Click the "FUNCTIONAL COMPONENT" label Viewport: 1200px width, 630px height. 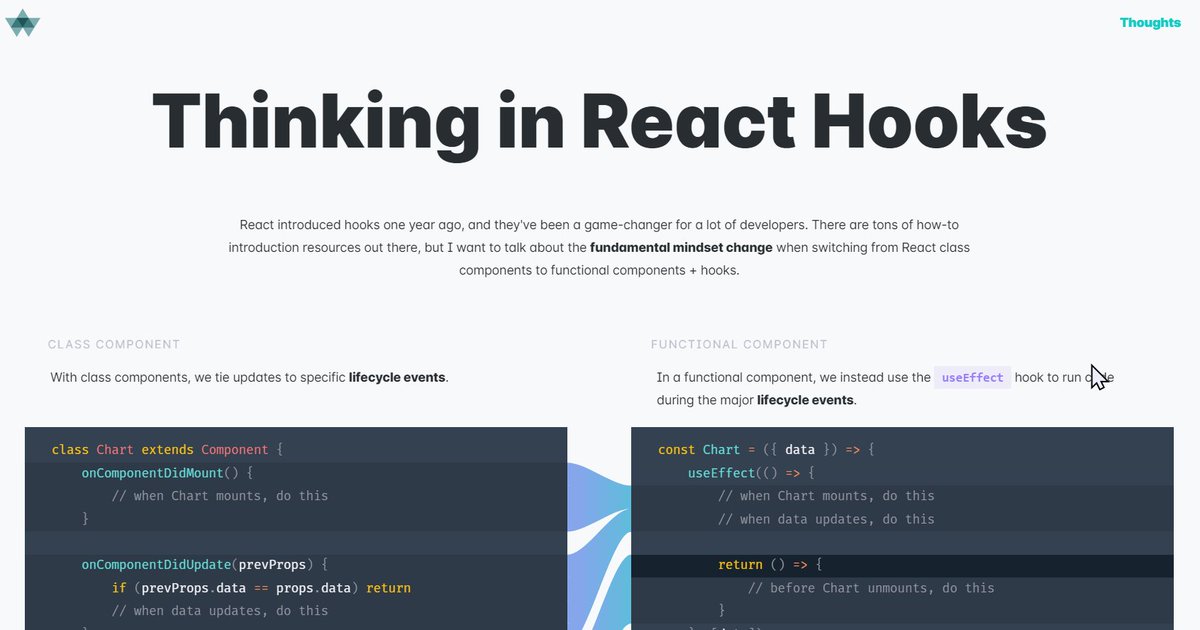[739, 344]
